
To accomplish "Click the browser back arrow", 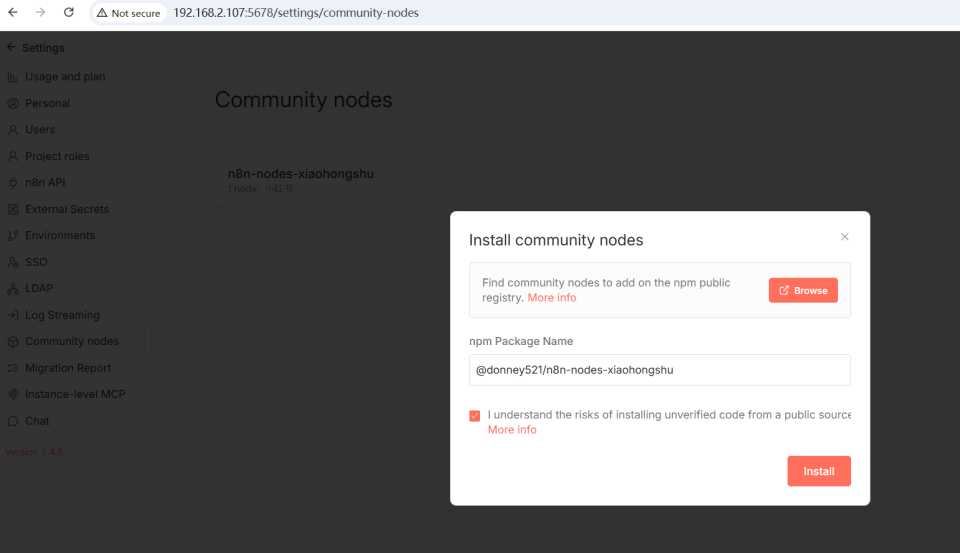I will [13, 13].
